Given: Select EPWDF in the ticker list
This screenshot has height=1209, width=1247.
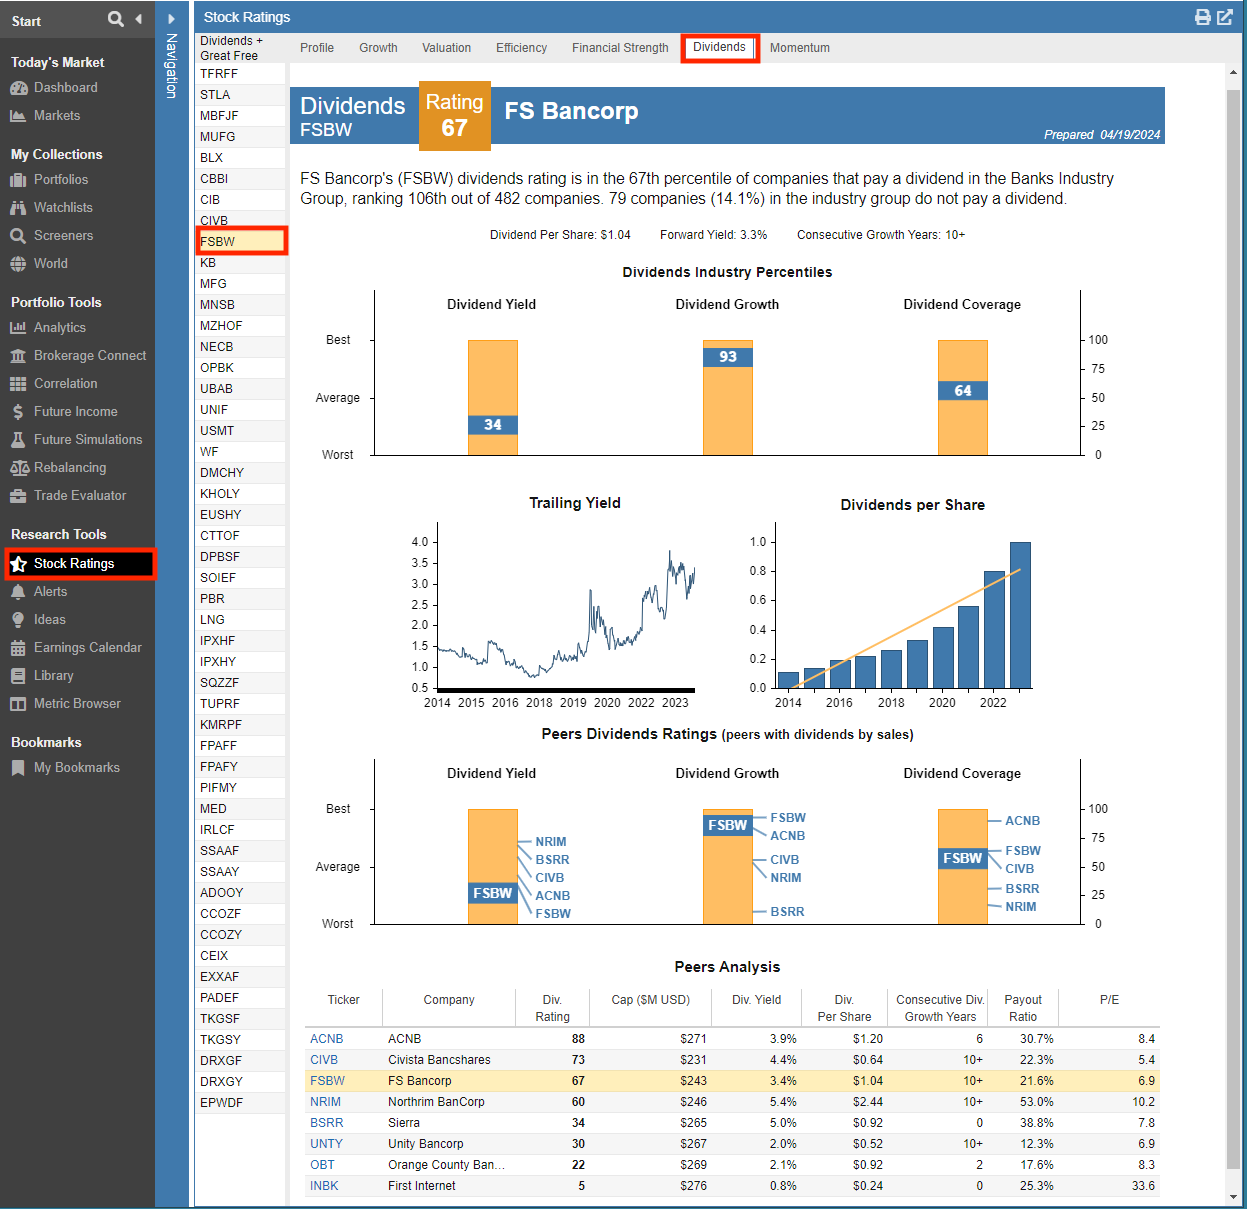Looking at the screenshot, I should coord(240,1103).
